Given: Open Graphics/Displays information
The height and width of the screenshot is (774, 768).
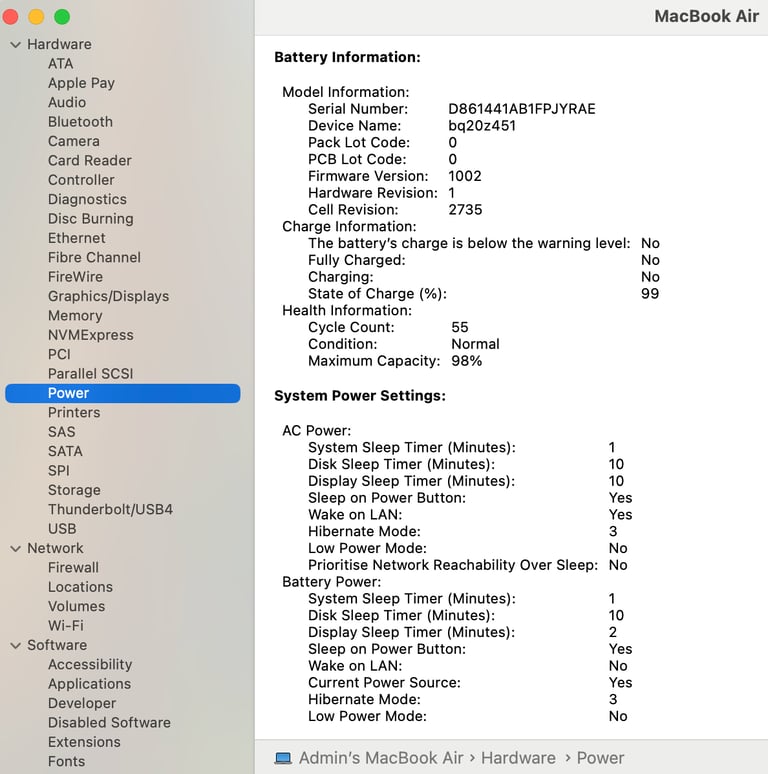Looking at the screenshot, I should pos(109,296).
